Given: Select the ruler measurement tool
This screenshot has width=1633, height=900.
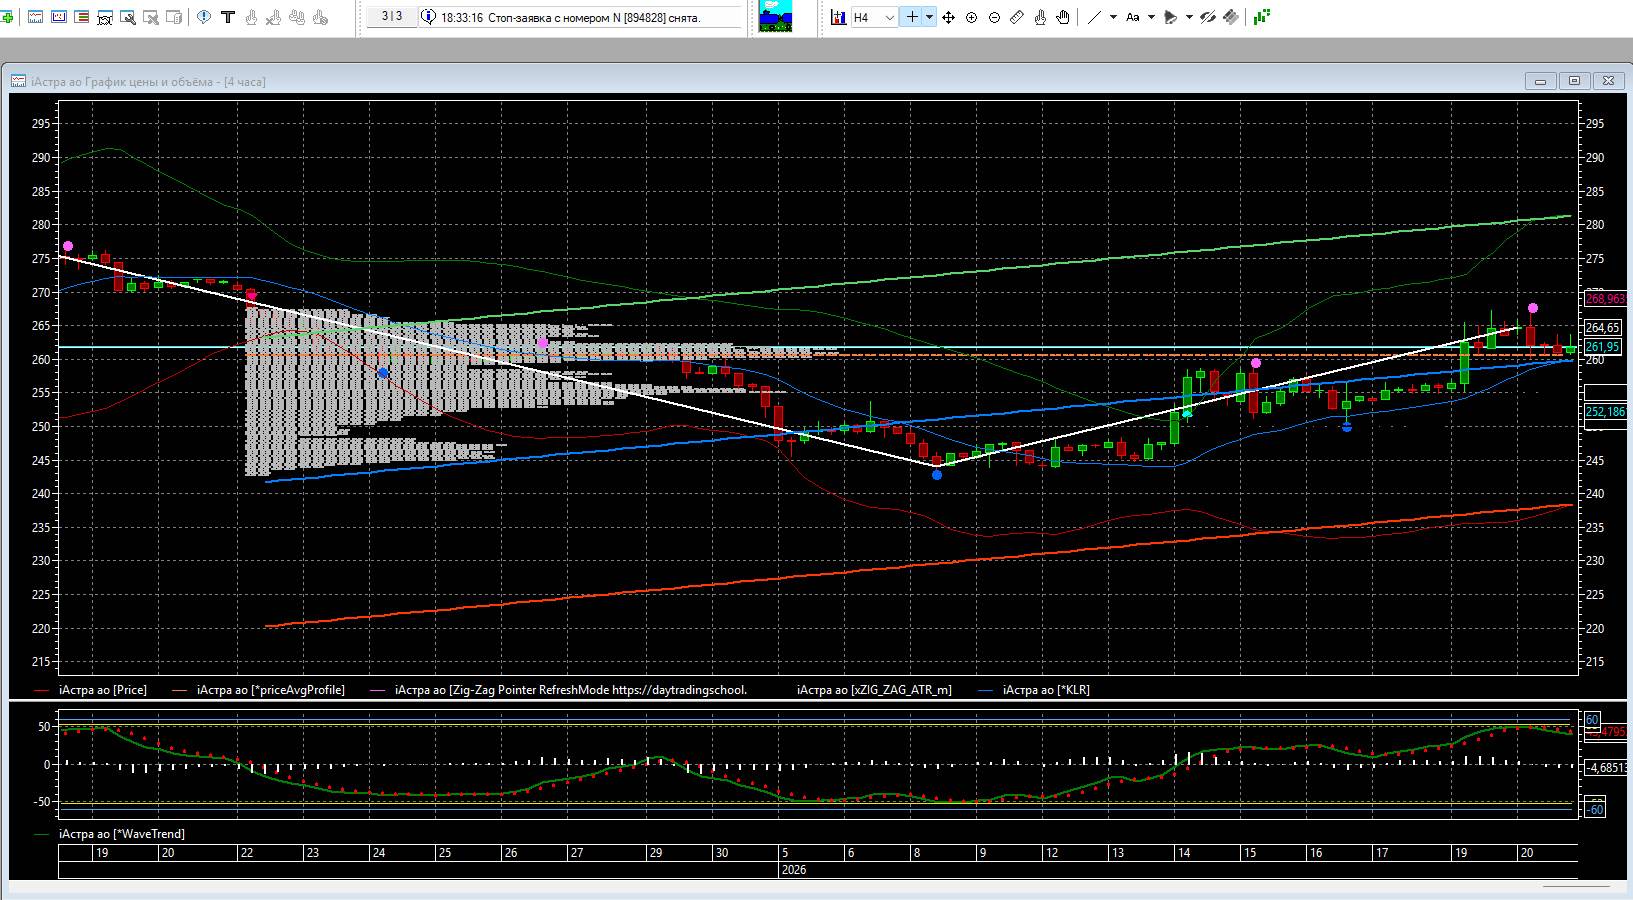Looking at the screenshot, I should pos(1017,17).
